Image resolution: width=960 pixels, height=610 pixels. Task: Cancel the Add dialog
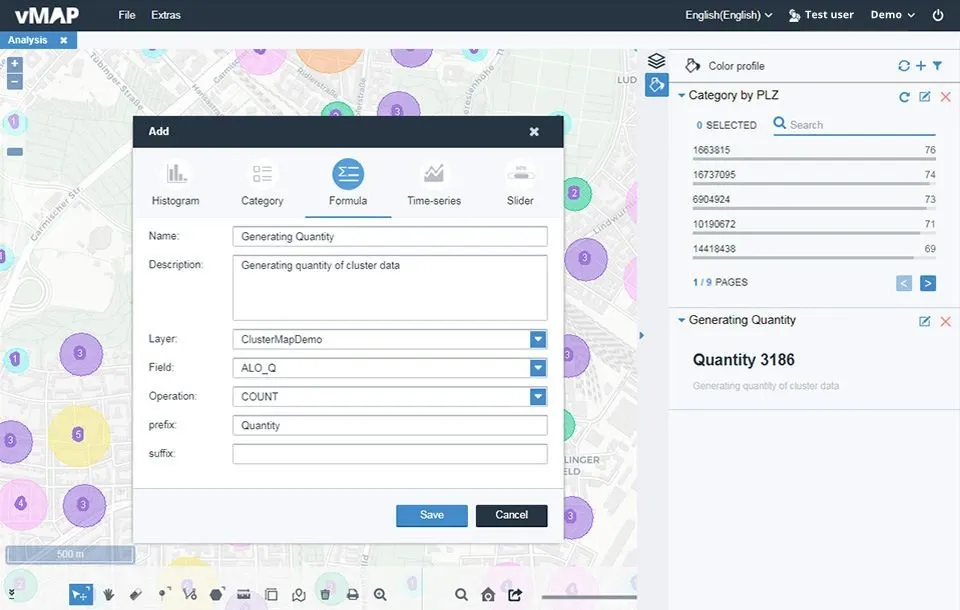pos(511,515)
